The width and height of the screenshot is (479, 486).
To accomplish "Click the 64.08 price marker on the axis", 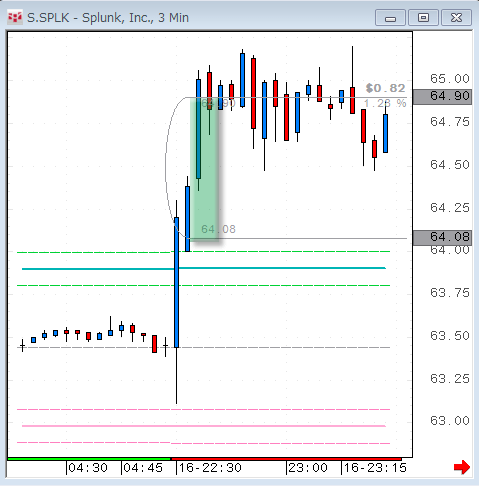I will tap(442, 238).
